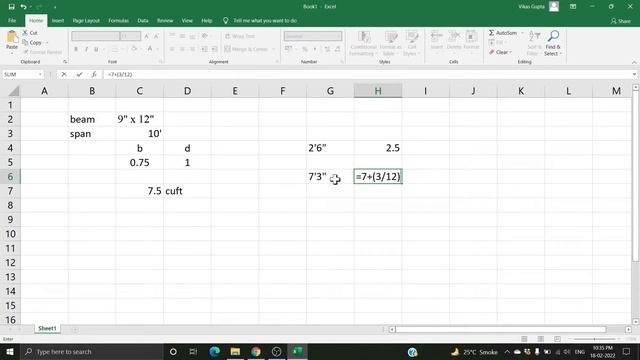Click the Undo arrow icon
Image resolution: width=640 pixels, height=360 pixels.
24,7
